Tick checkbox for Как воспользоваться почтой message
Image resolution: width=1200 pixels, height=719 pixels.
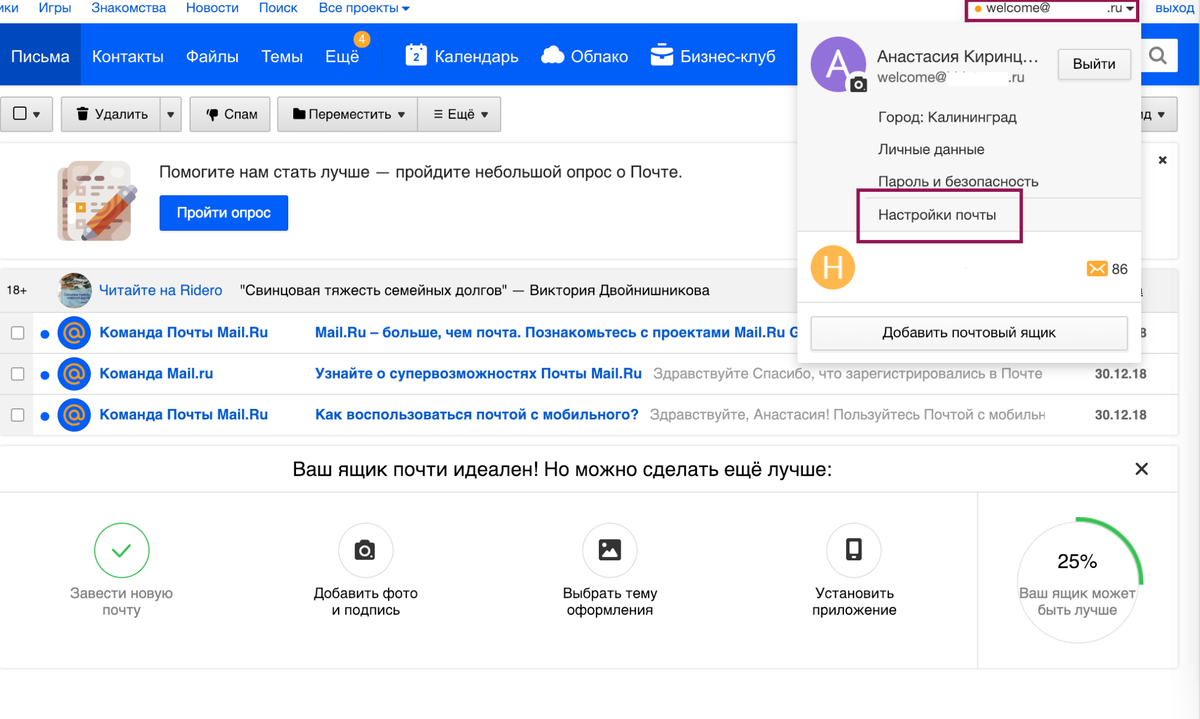17,415
